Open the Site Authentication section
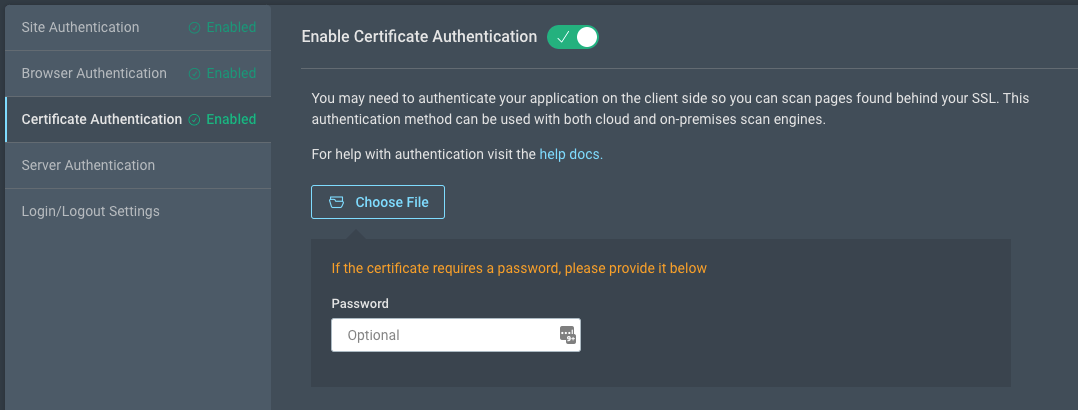Screen dimensions: 1078x410 [80, 27]
